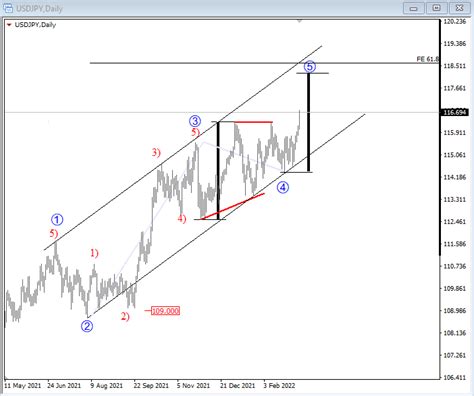Click the 114.186 price on the scale
The width and height of the screenshot is (474, 396).
pyautogui.click(x=454, y=177)
